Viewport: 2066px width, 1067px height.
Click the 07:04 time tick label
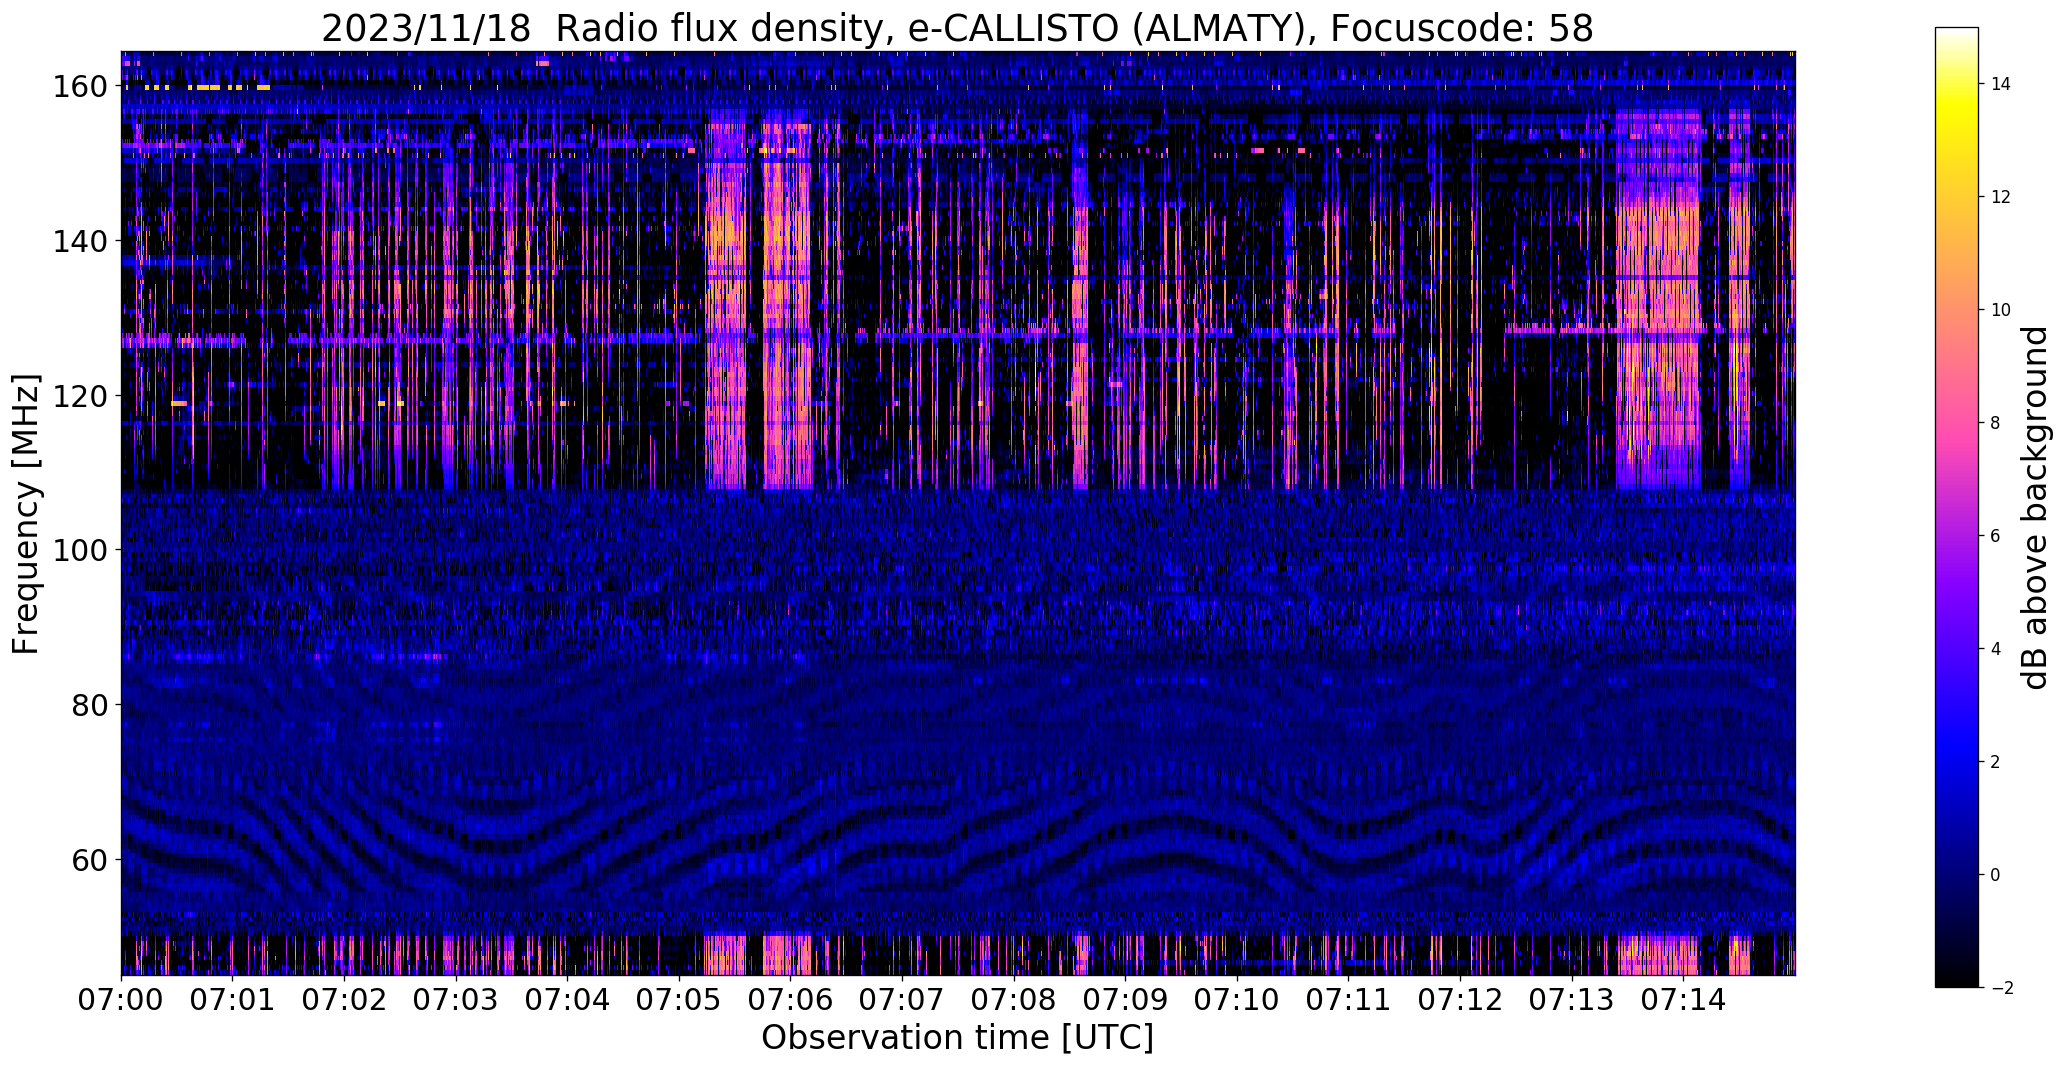click(x=568, y=999)
